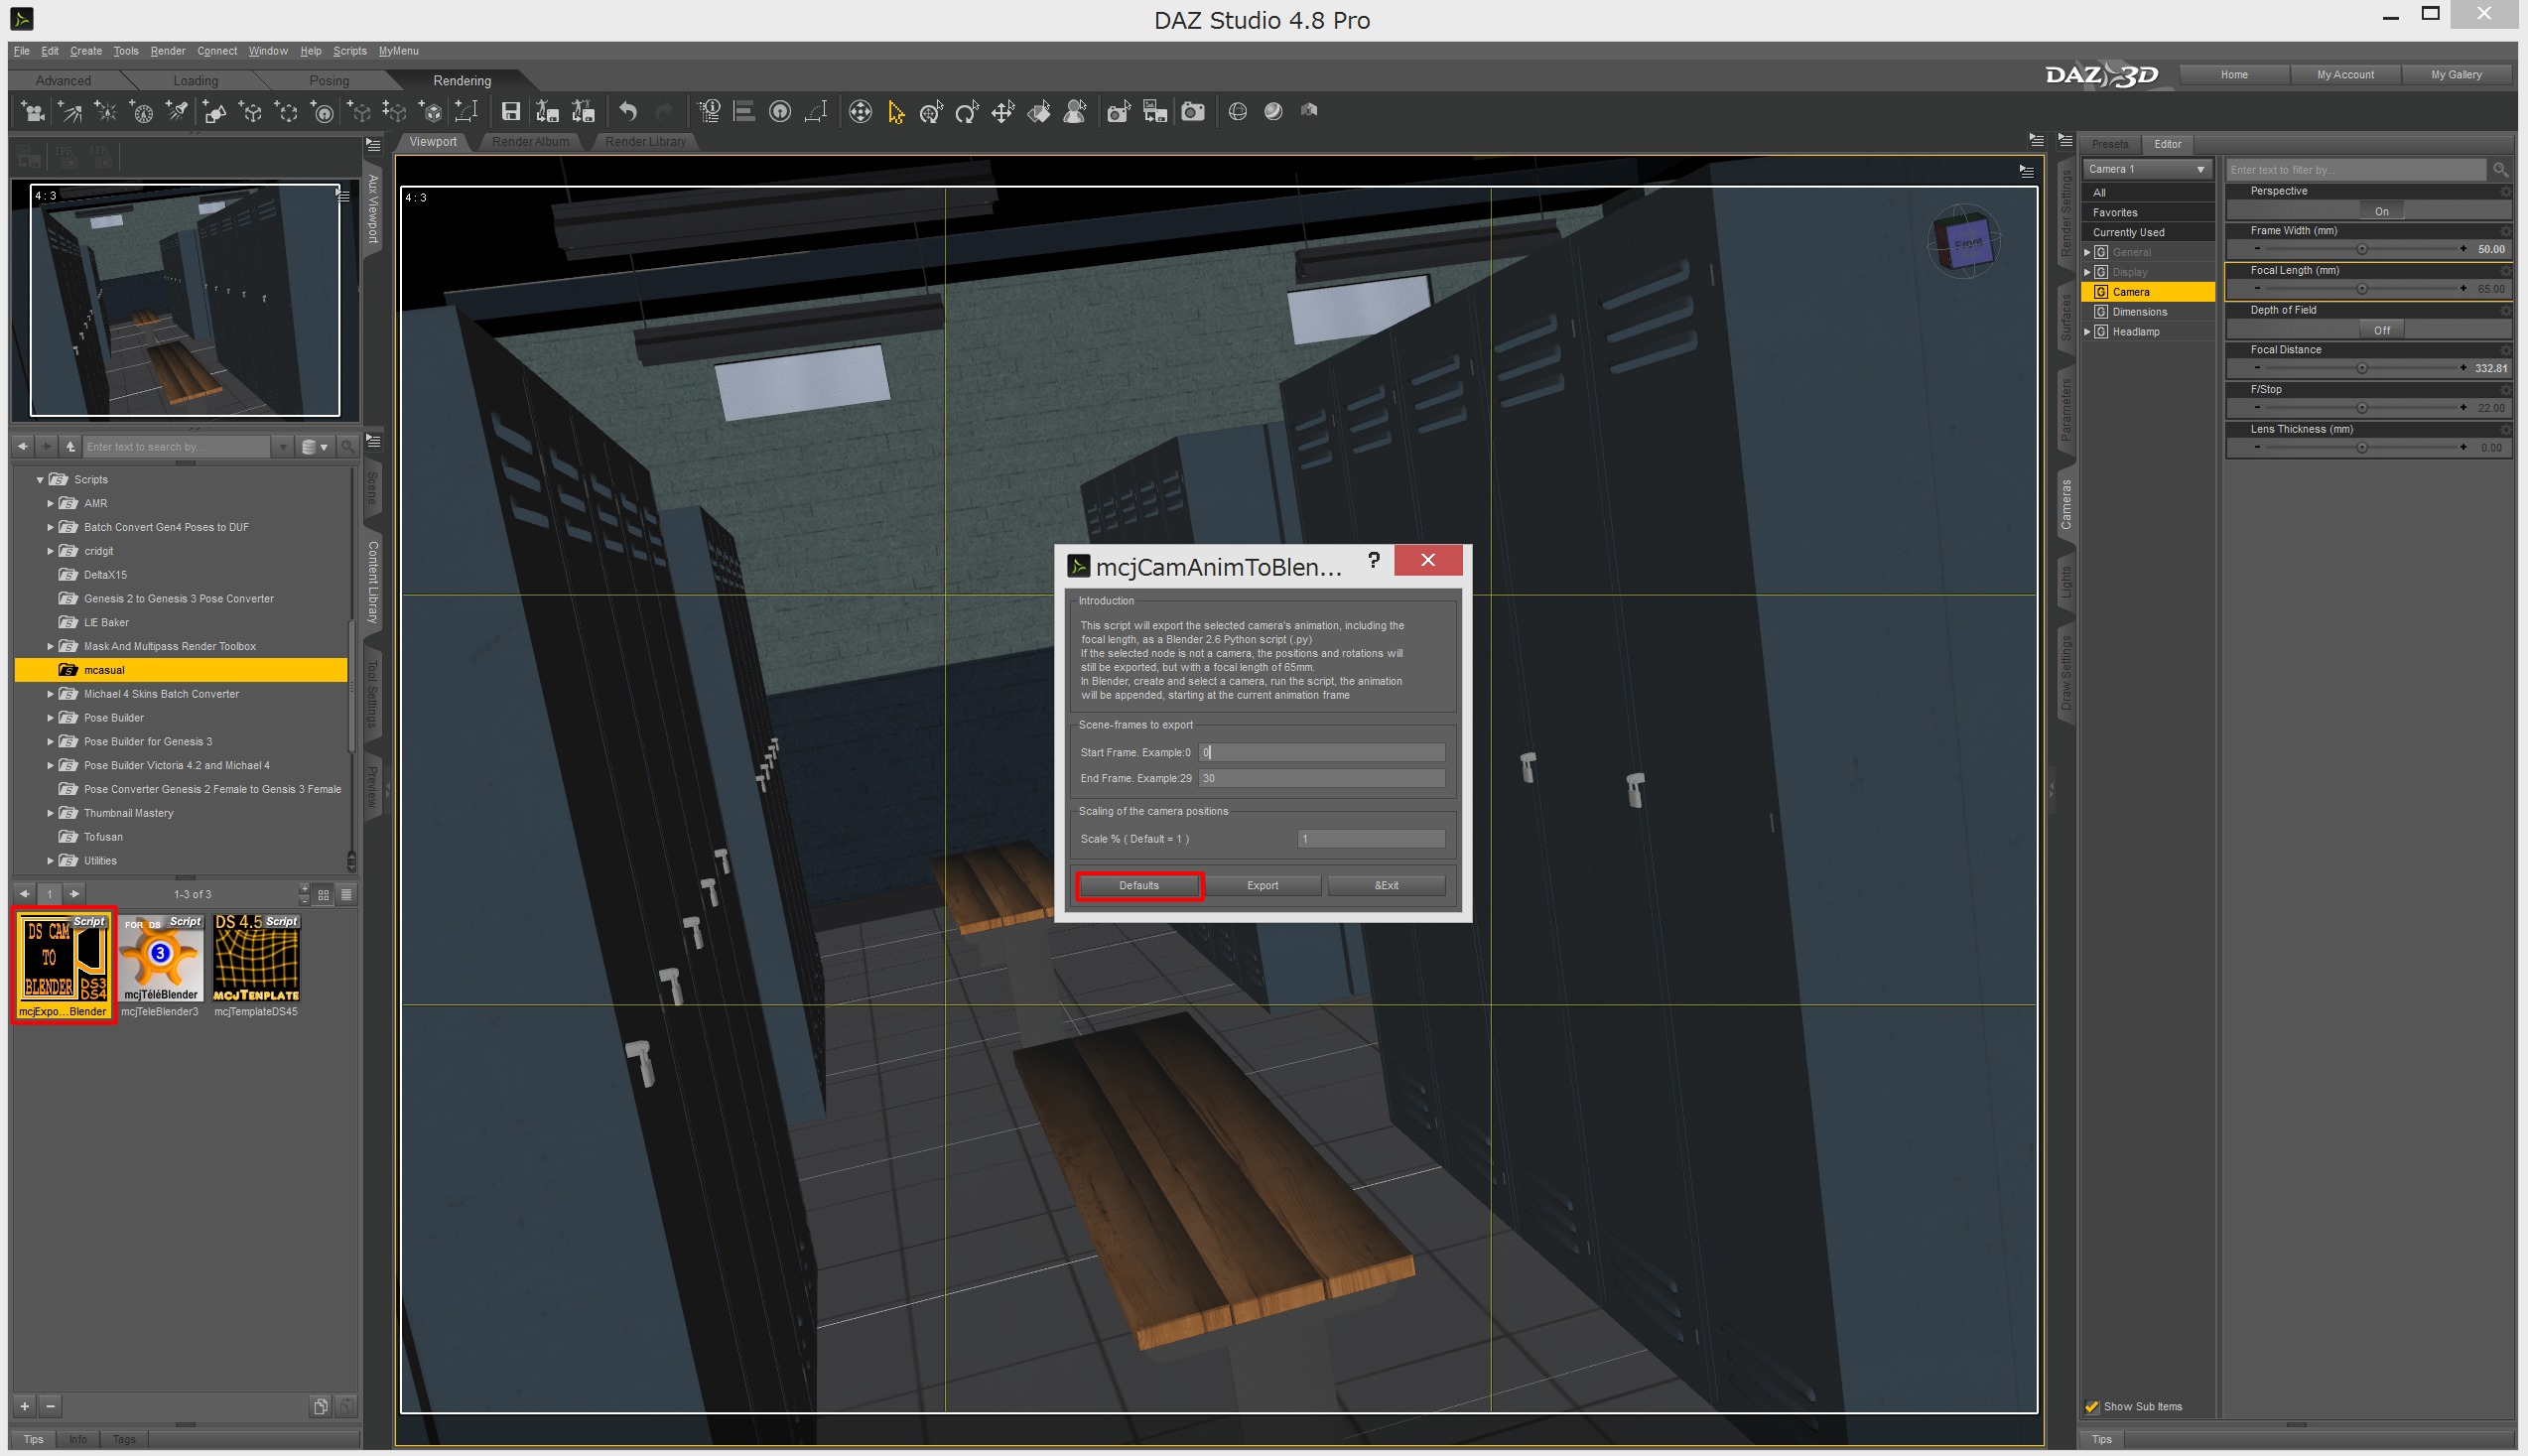This screenshot has width=2528, height=1456.
Task: Select the Region Navigator figure icon
Action: pyautogui.click(x=1075, y=112)
